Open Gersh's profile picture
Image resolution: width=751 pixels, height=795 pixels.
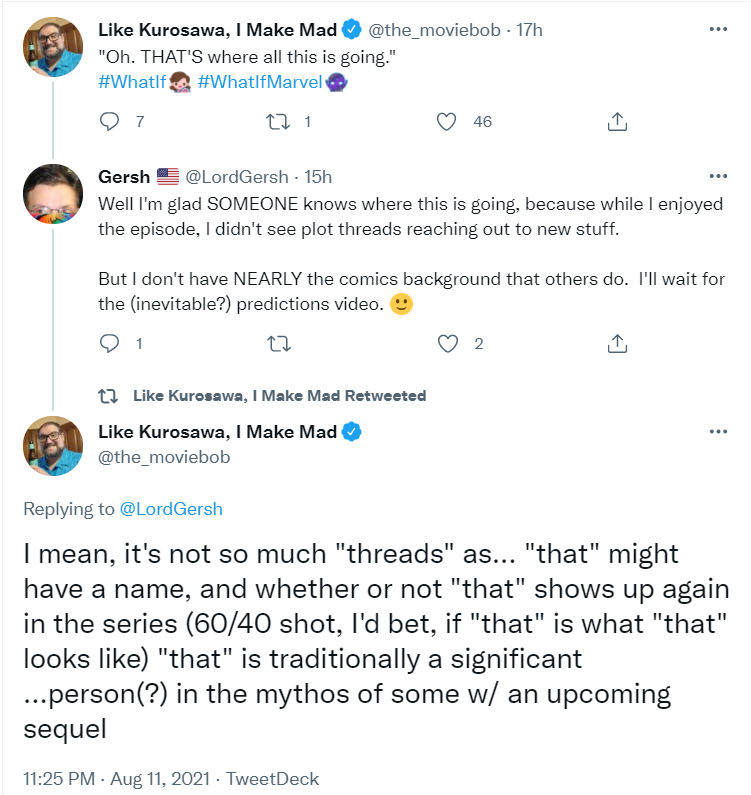coord(53,194)
